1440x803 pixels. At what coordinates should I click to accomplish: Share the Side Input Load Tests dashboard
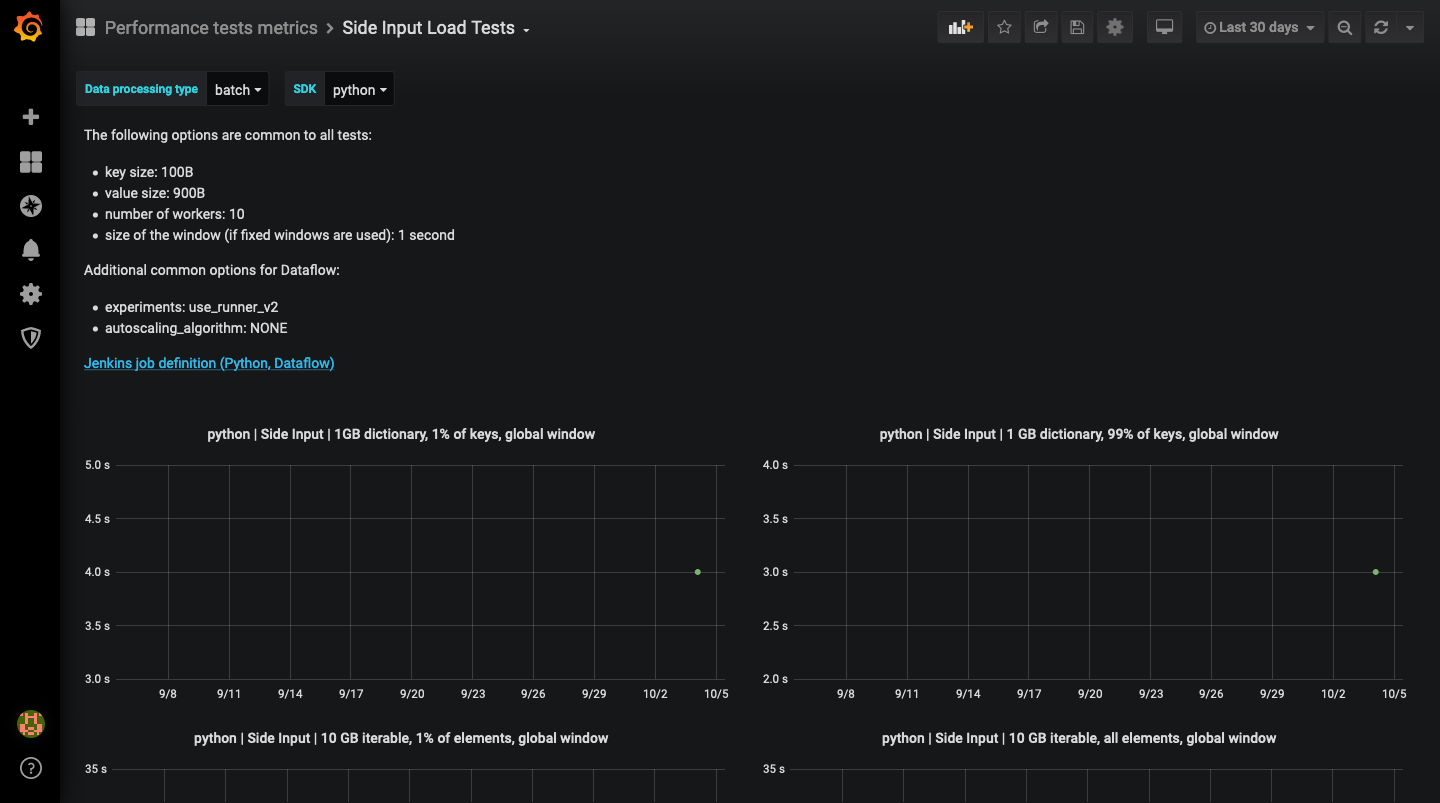1040,27
